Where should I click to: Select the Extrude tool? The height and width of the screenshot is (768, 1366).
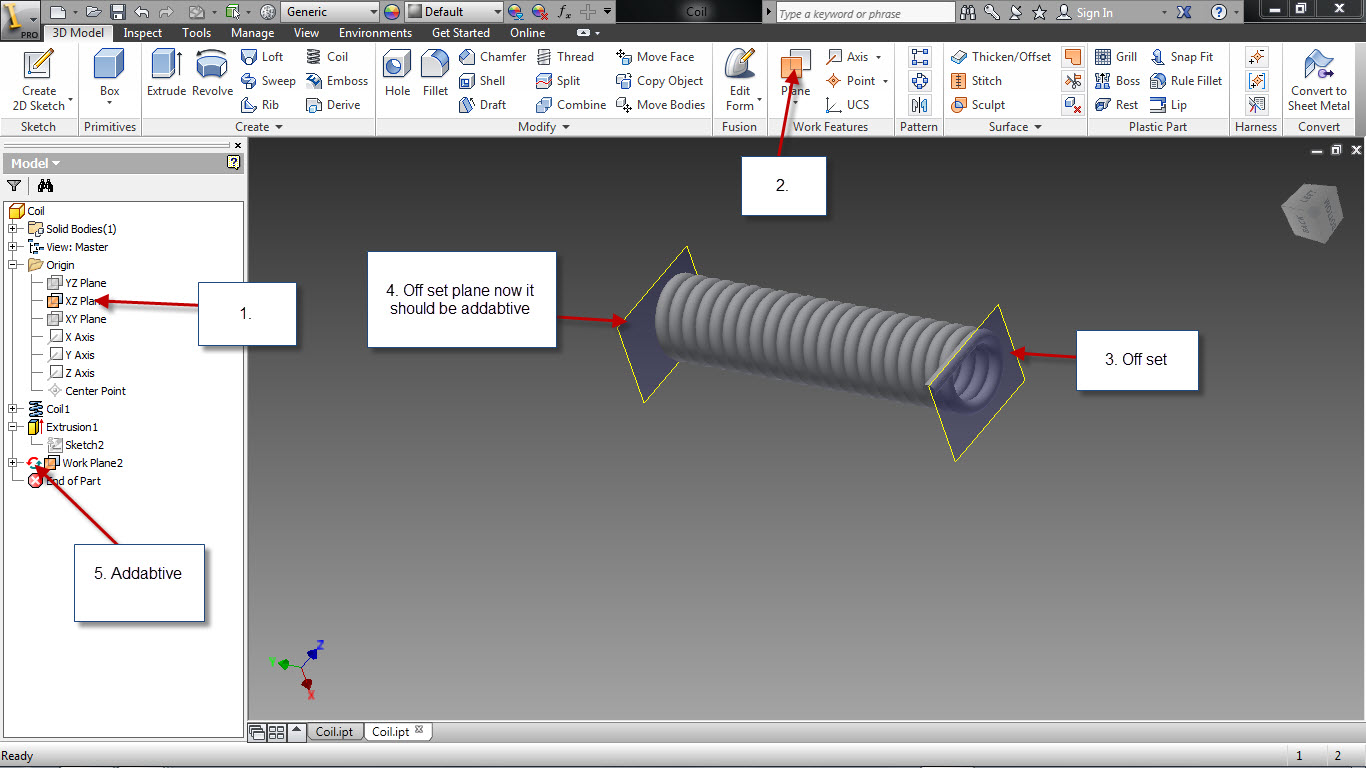click(166, 73)
